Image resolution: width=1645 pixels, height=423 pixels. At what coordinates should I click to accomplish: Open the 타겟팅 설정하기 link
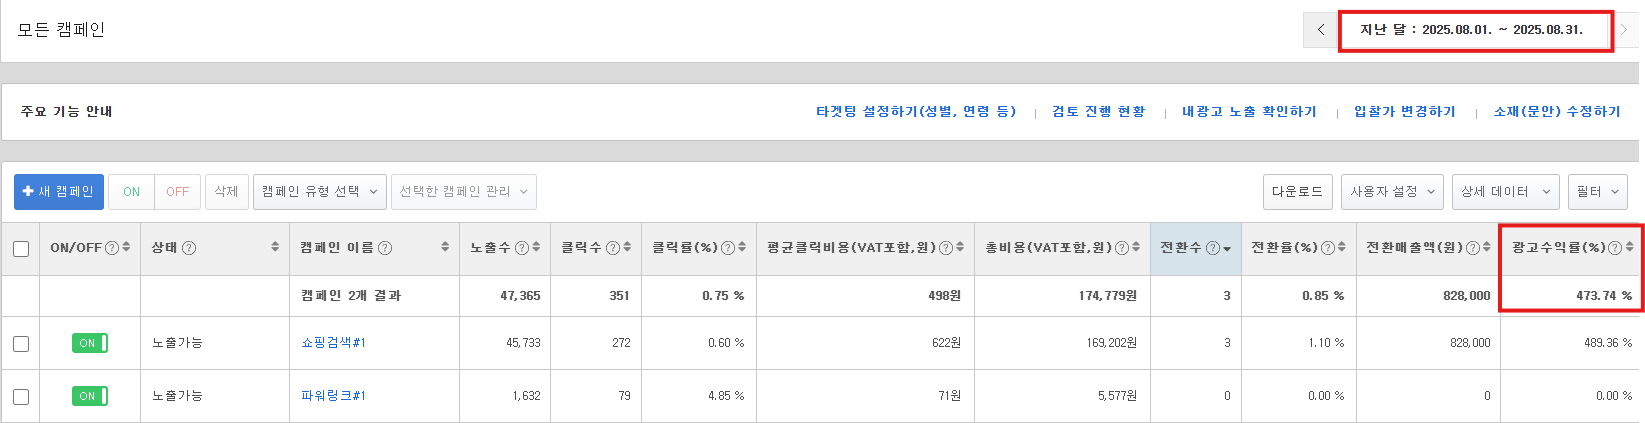pyautogui.click(x=916, y=111)
